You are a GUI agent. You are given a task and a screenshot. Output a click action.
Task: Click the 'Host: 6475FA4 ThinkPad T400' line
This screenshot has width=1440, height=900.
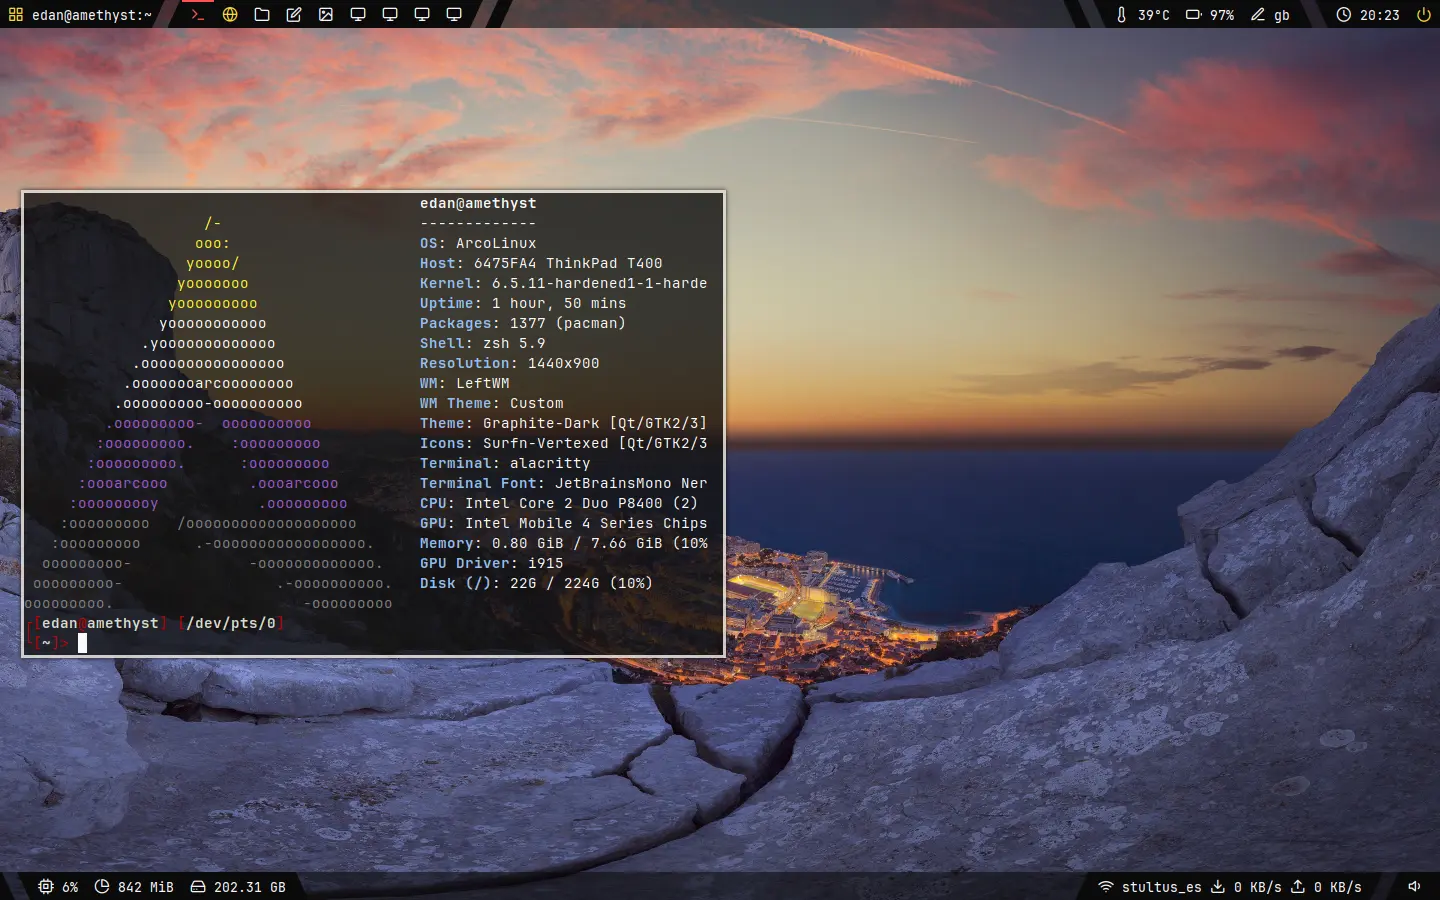541,263
